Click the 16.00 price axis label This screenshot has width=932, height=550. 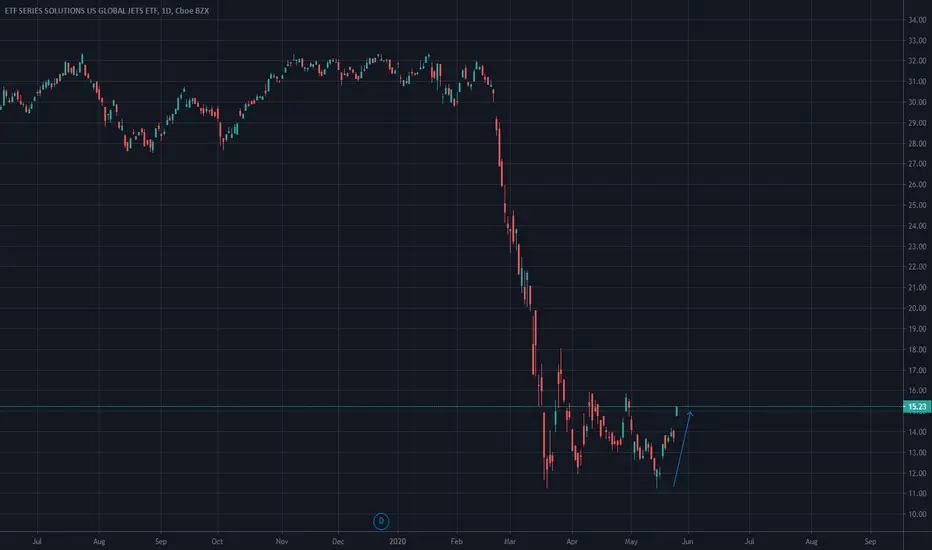tap(917, 391)
